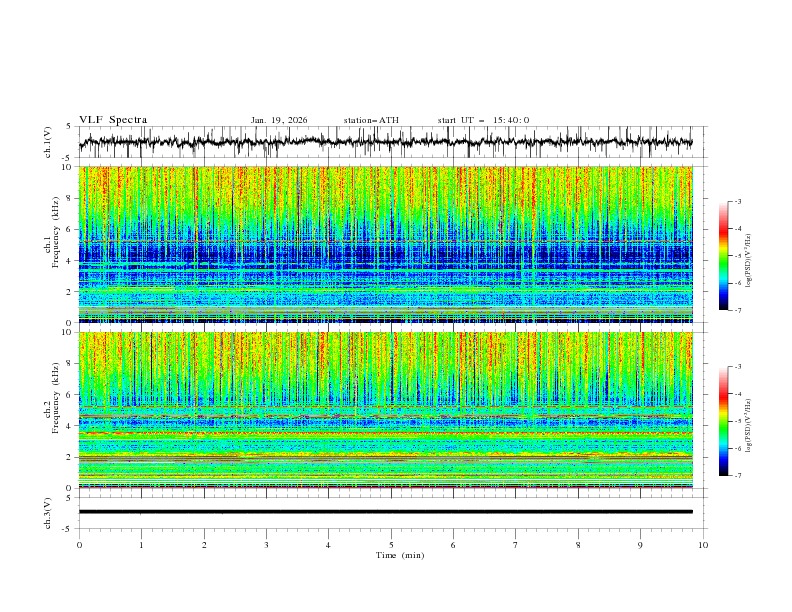Click the ch.1 waveform trace plot
Viewport: 792px width, 612px height.
tap(386, 142)
